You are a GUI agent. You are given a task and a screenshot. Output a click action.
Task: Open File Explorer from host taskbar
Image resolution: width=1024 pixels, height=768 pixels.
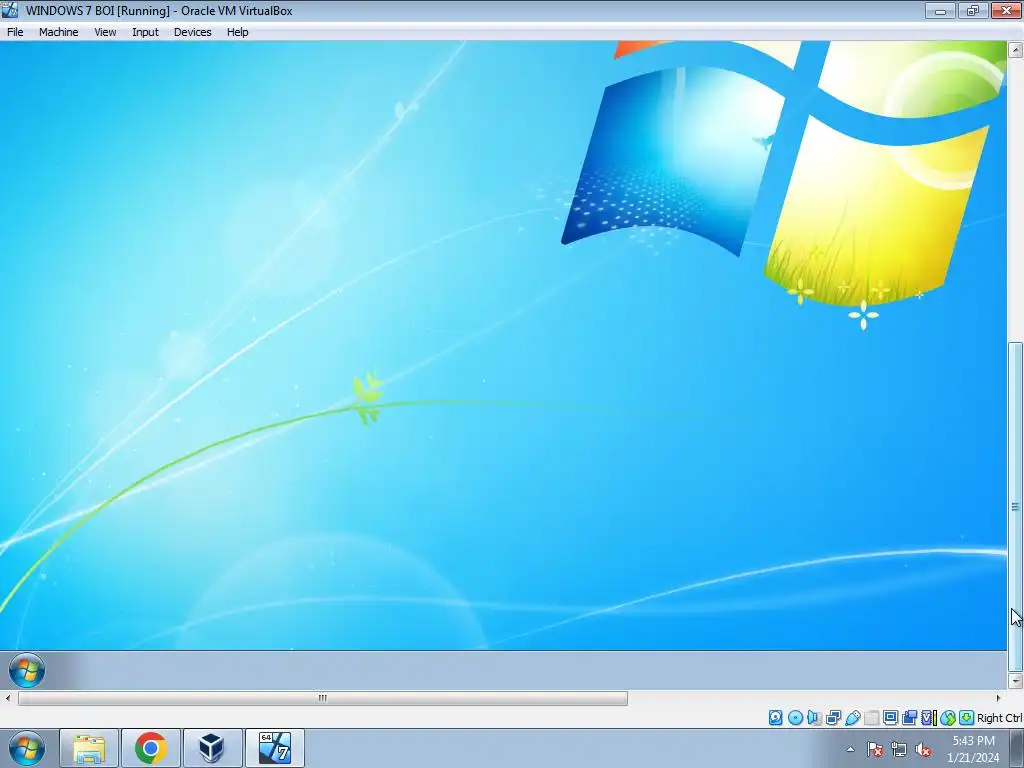(89, 748)
